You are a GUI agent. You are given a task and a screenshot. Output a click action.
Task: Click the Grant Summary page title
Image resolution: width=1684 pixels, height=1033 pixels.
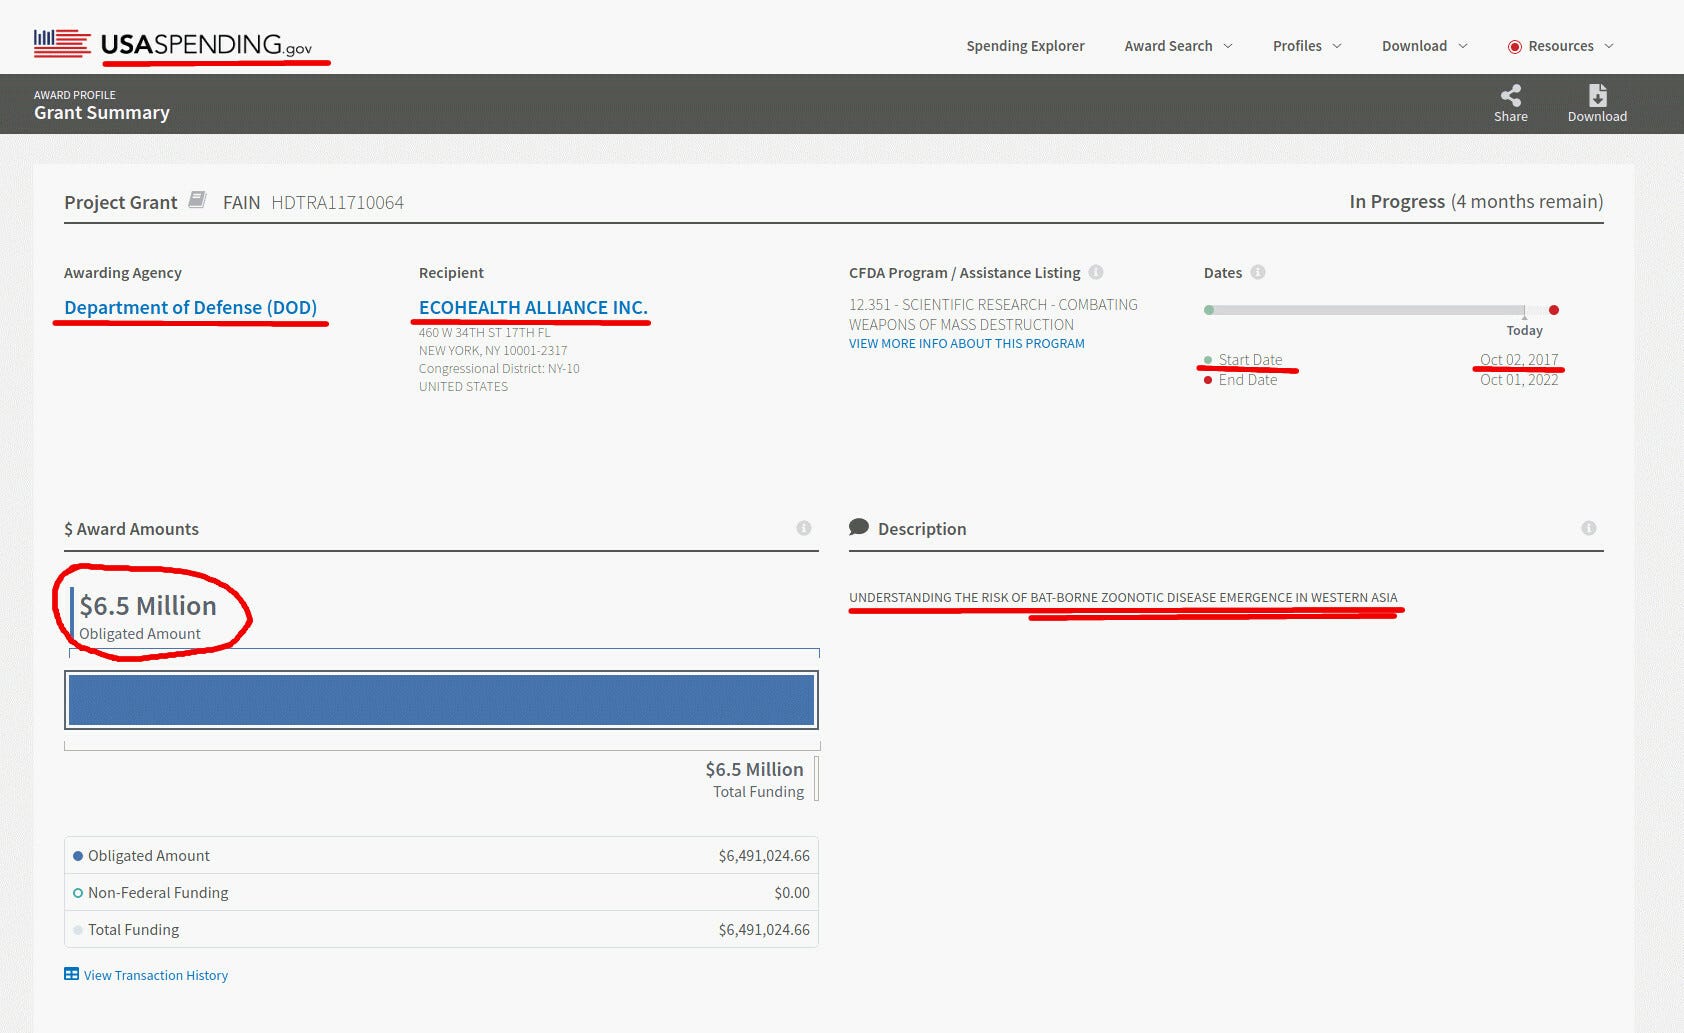coord(102,113)
